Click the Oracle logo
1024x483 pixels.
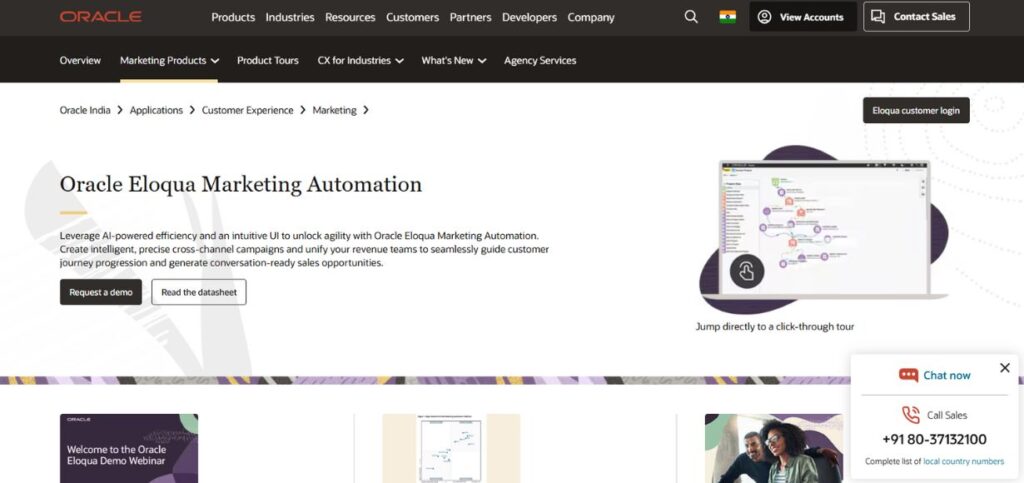coord(101,17)
